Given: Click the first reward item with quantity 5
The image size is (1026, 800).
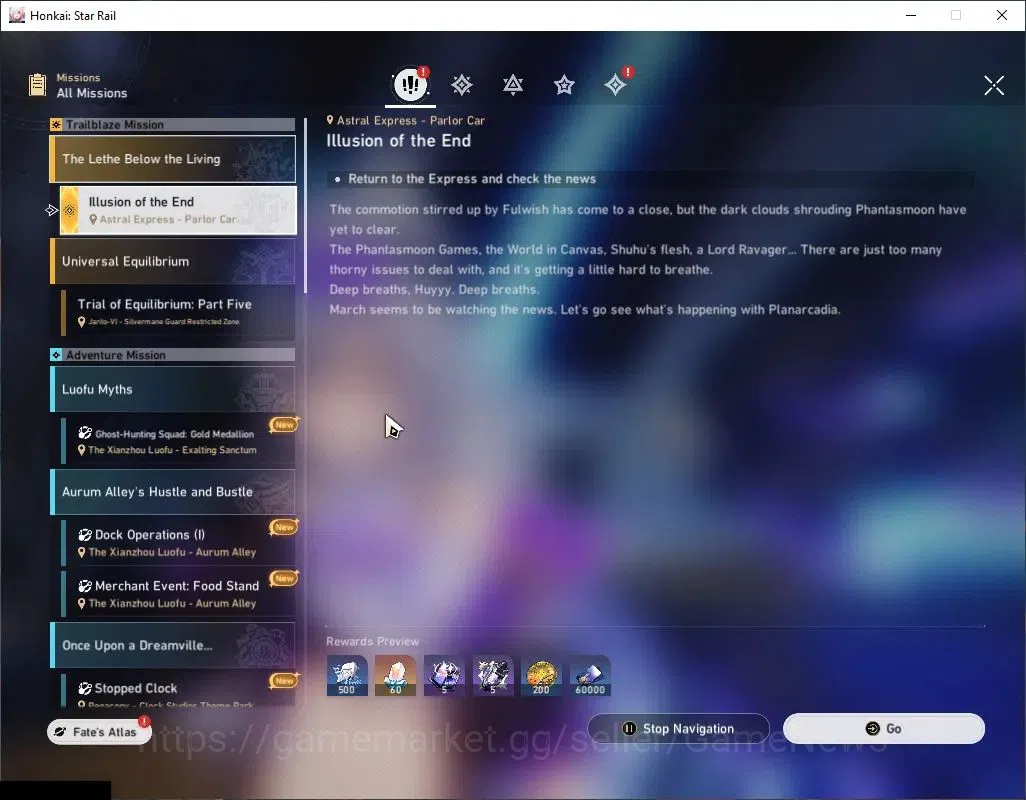Looking at the screenshot, I should point(444,676).
